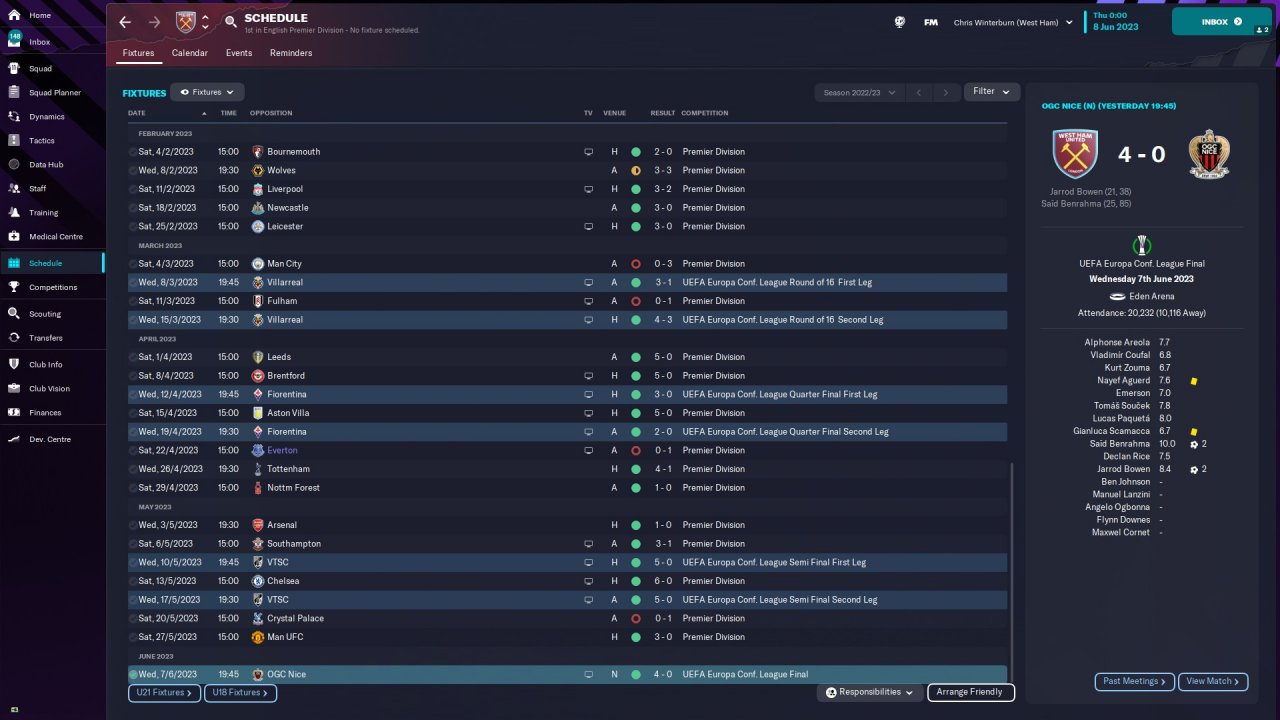Viewport: 1280px width, 720px height.
Task: Toggle the circle marker on the Wolves fixture row
Action: (133, 171)
